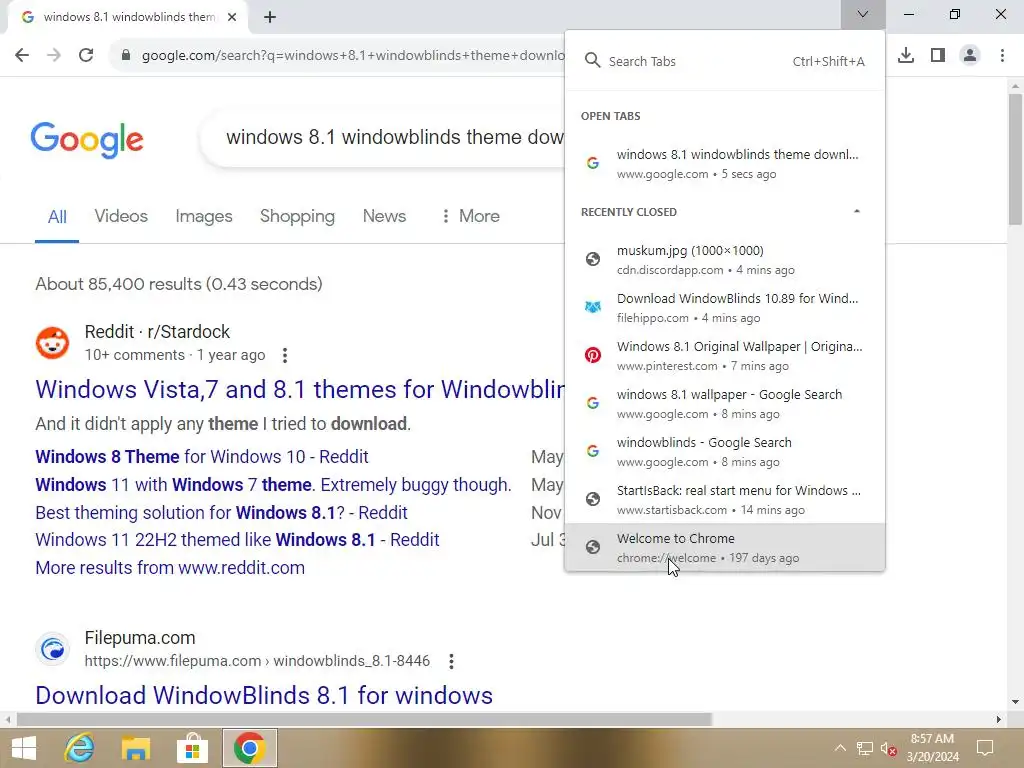The height and width of the screenshot is (768, 1024).
Task: Open options dots for Filepuma result
Action: [x=451, y=661]
